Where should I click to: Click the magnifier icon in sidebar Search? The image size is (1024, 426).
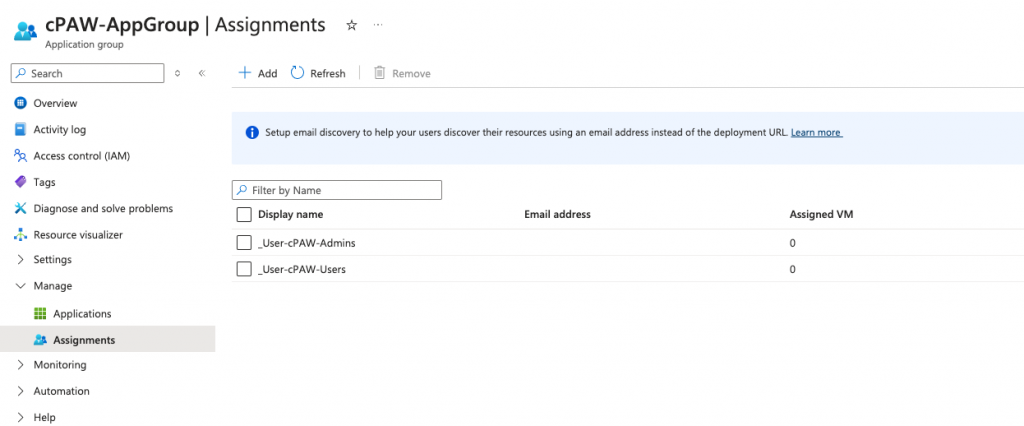[x=21, y=73]
